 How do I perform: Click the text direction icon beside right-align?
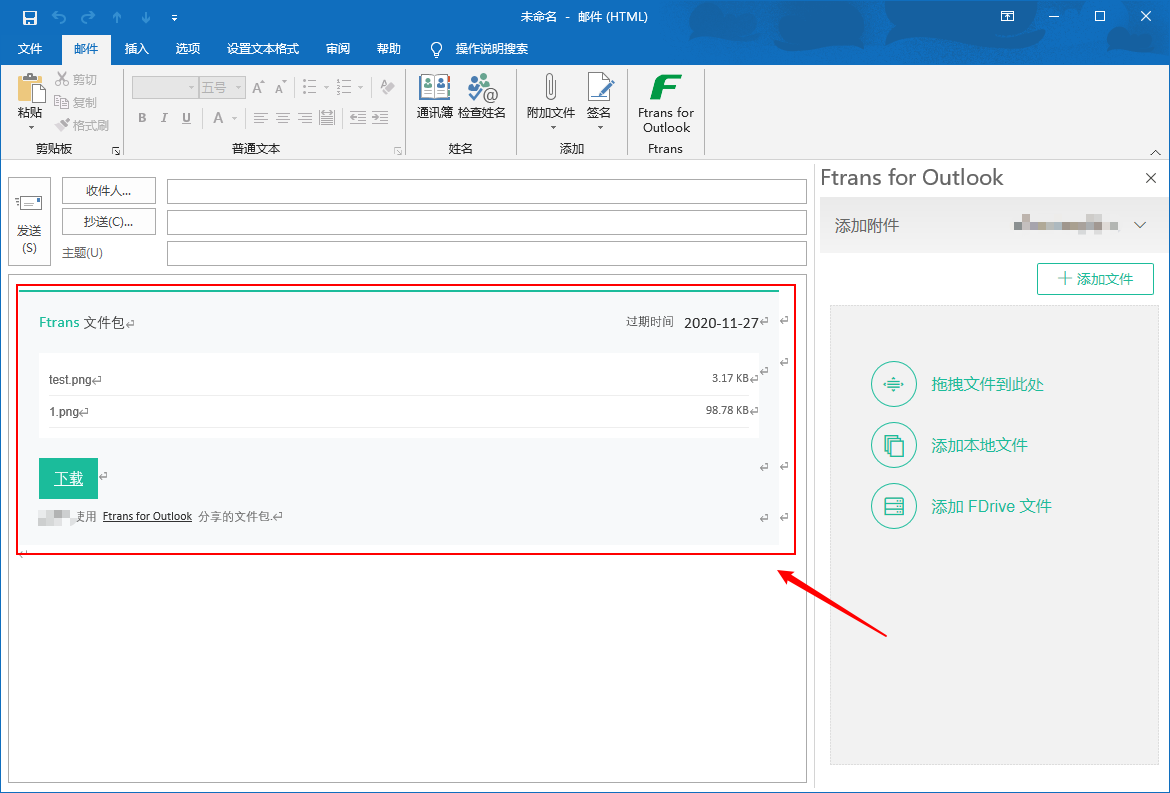click(x=327, y=118)
